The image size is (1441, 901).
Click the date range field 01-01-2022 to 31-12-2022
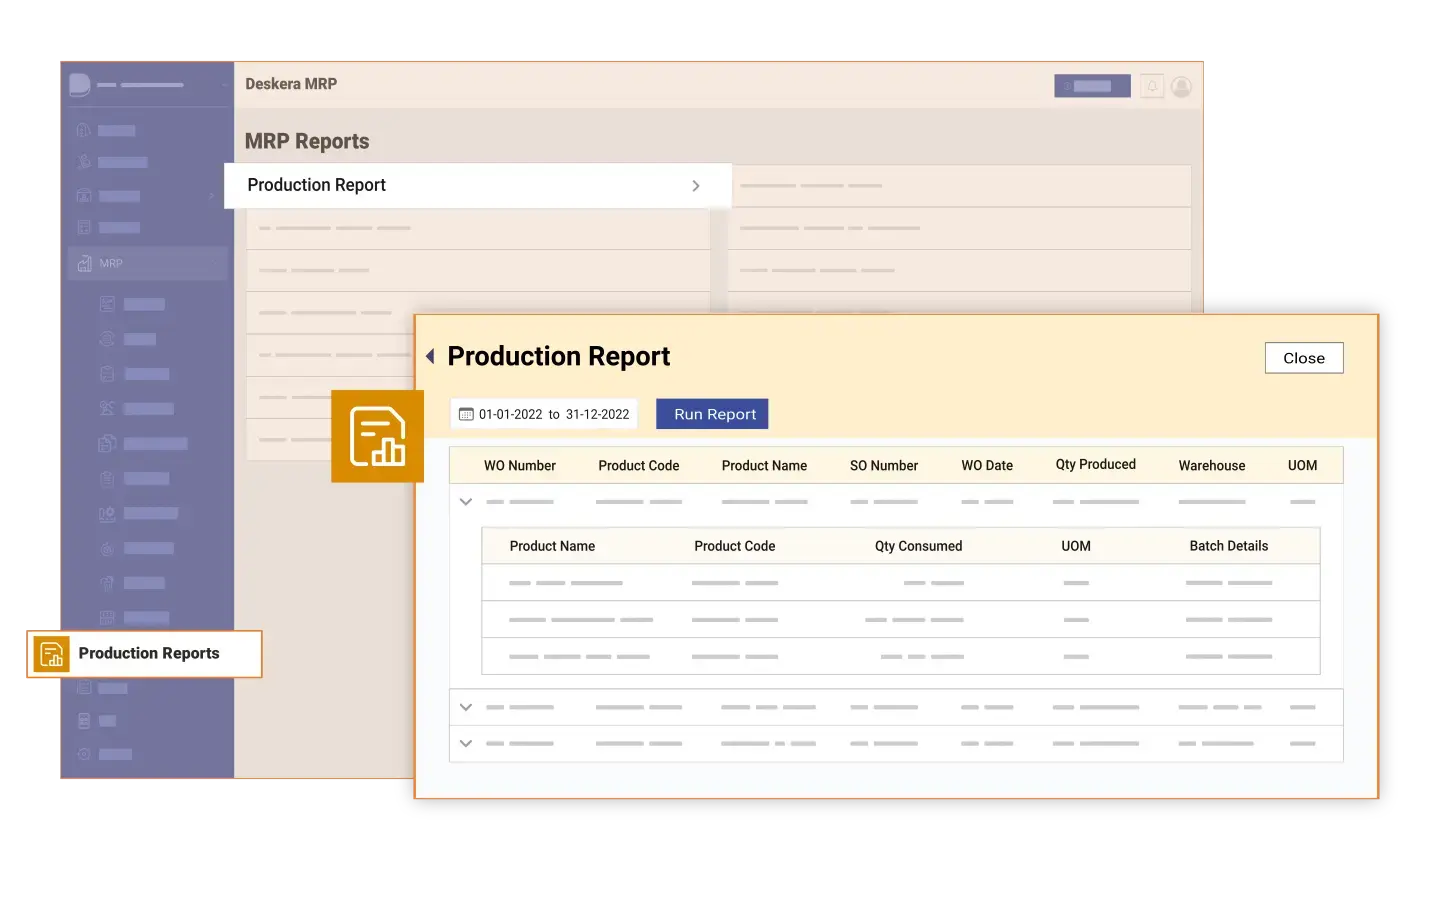click(543, 413)
